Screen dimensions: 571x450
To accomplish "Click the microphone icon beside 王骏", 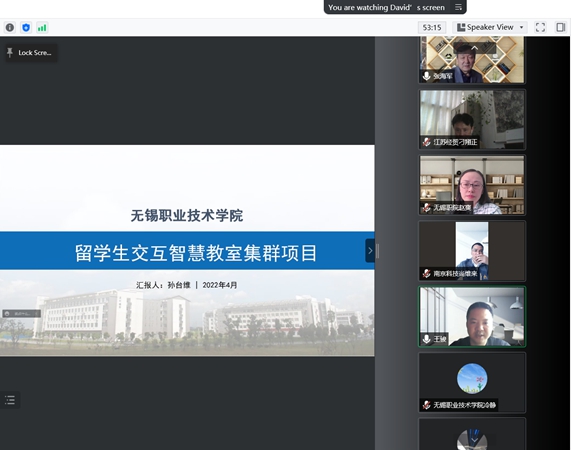I will (426, 339).
